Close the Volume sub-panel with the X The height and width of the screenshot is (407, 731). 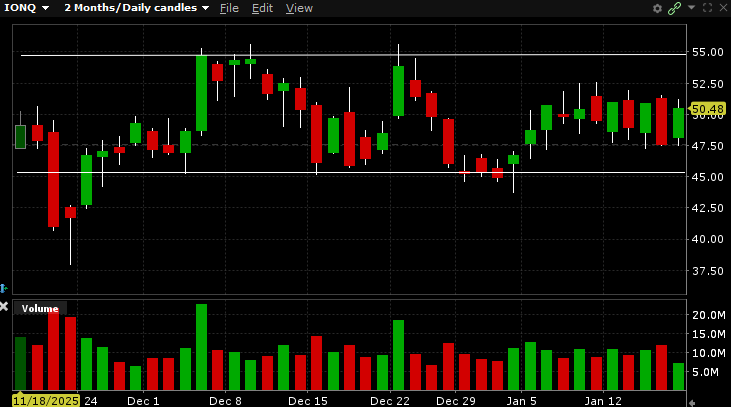coord(4,306)
